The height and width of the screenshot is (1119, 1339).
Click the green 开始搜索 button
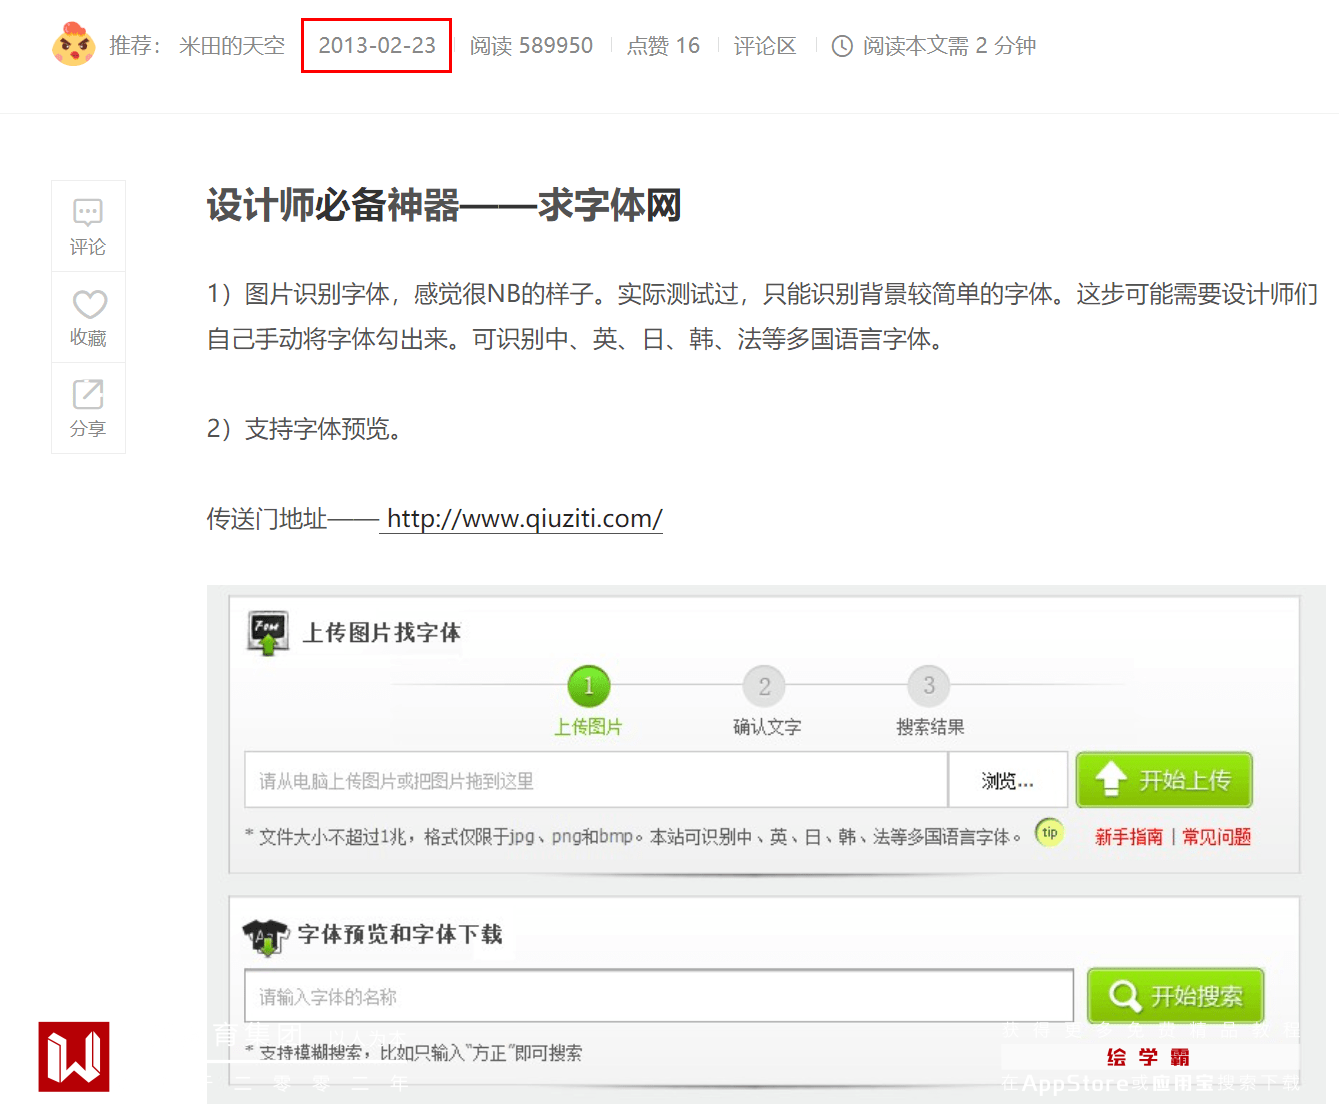(x=1176, y=996)
